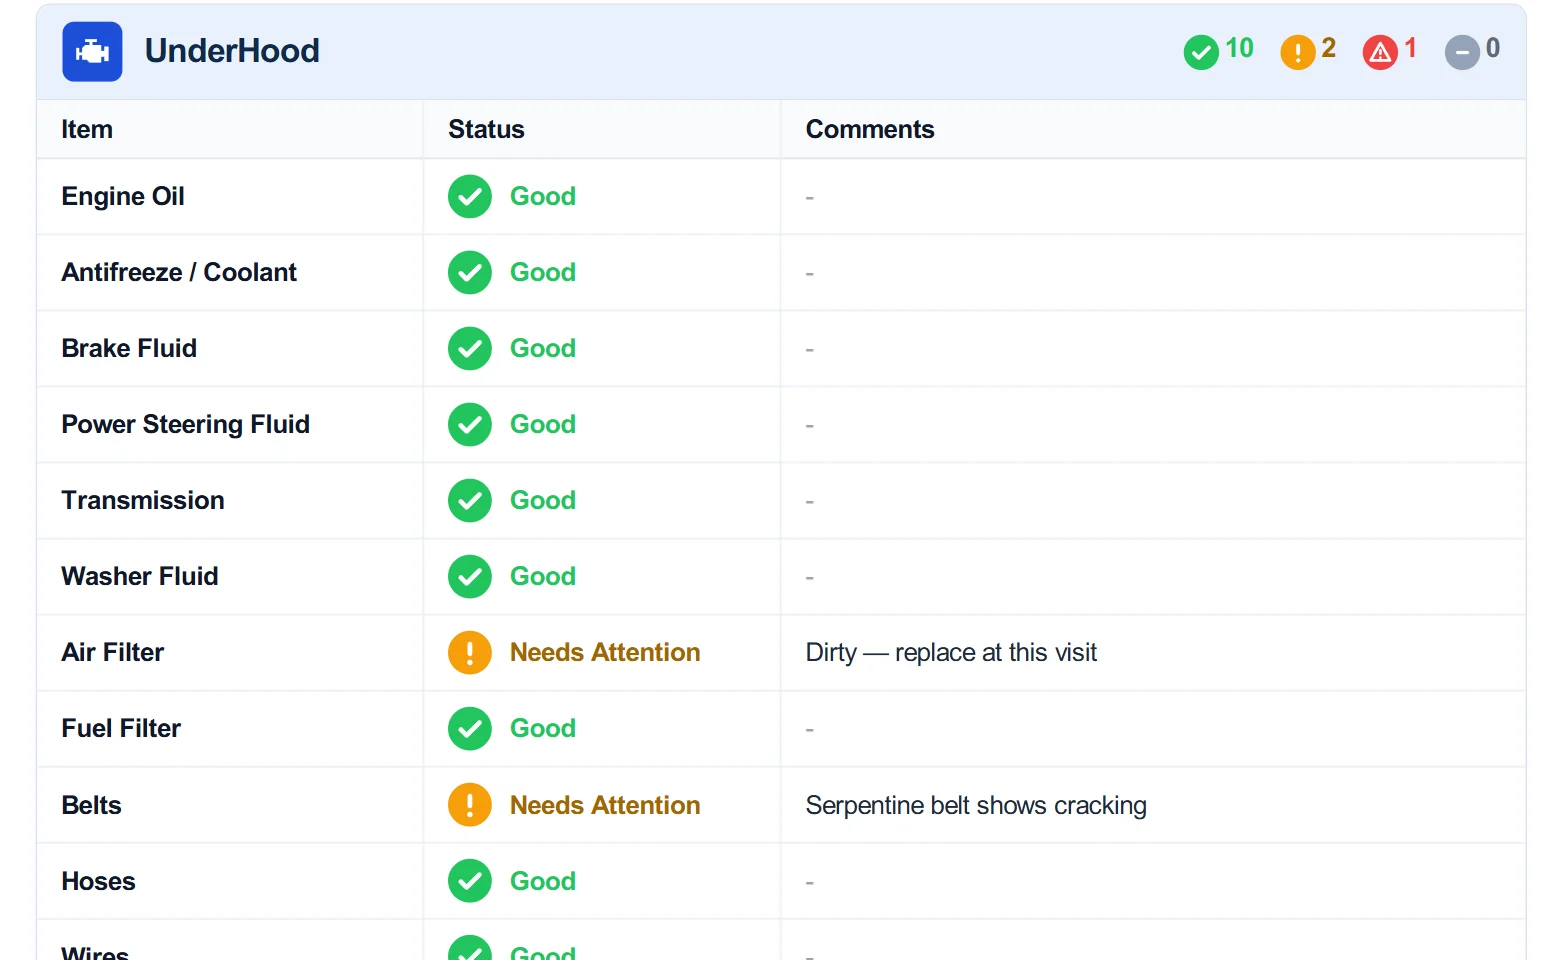Click the Good status text for Engine Oil
Image resolution: width=1560 pixels, height=960 pixels.
(x=543, y=196)
